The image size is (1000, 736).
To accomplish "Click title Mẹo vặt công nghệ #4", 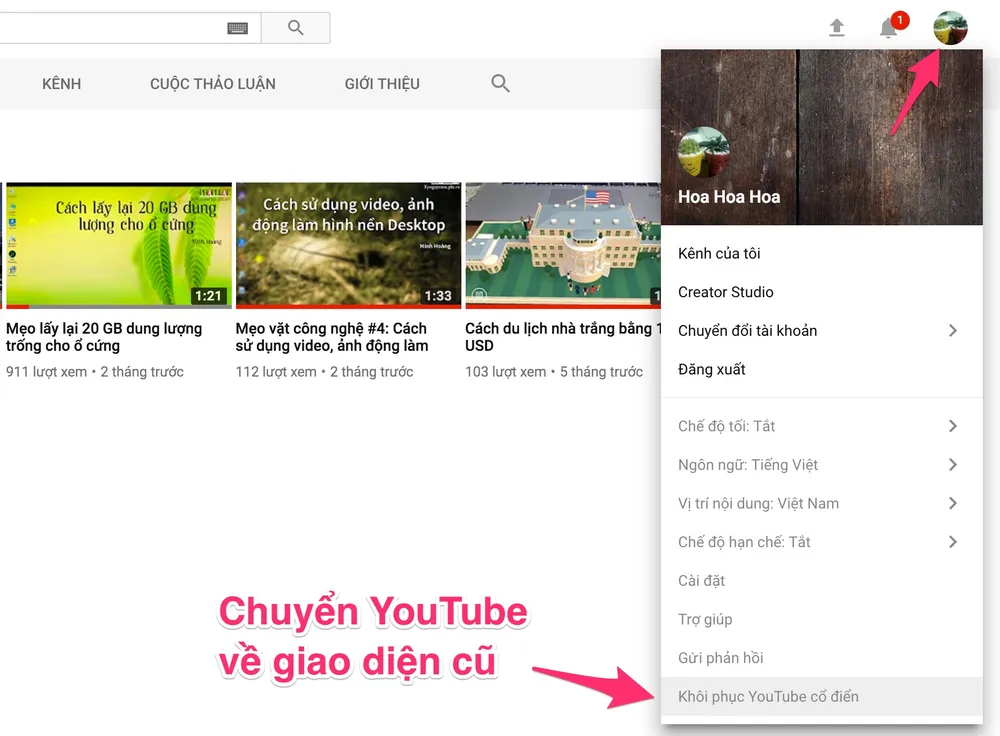I will (332, 337).
